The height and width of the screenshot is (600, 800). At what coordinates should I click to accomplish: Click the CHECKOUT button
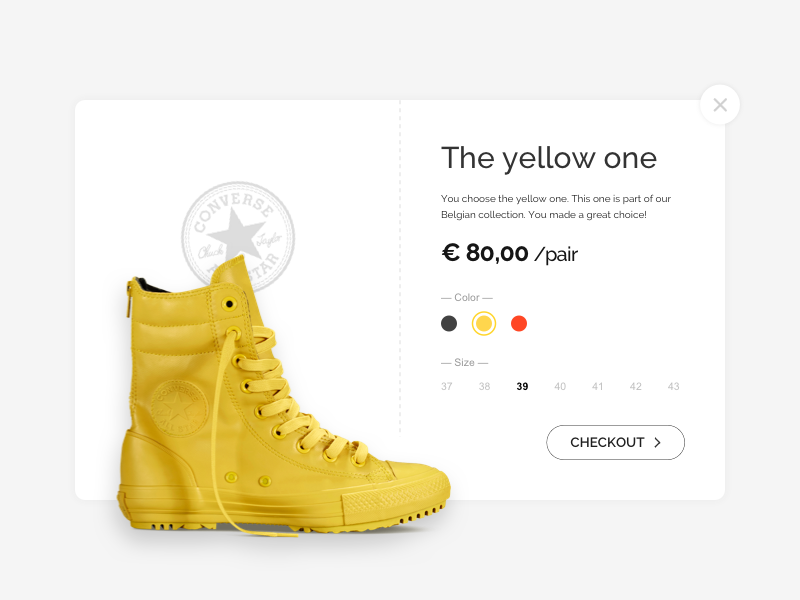click(615, 442)
